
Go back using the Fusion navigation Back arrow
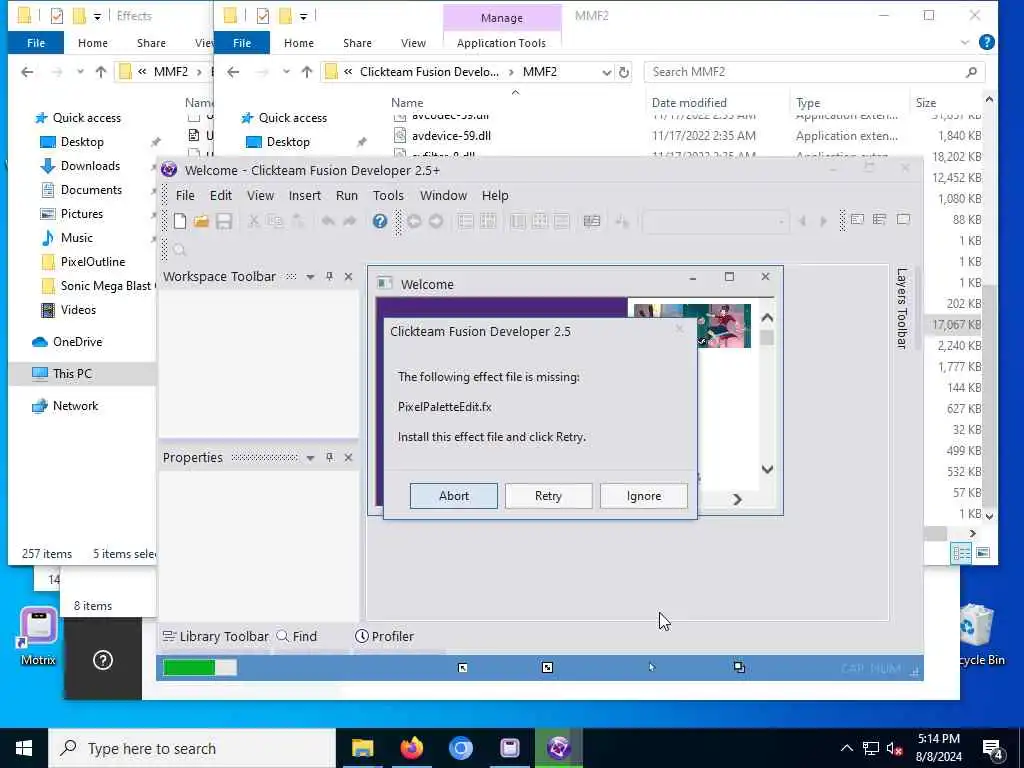click(413, 221)
